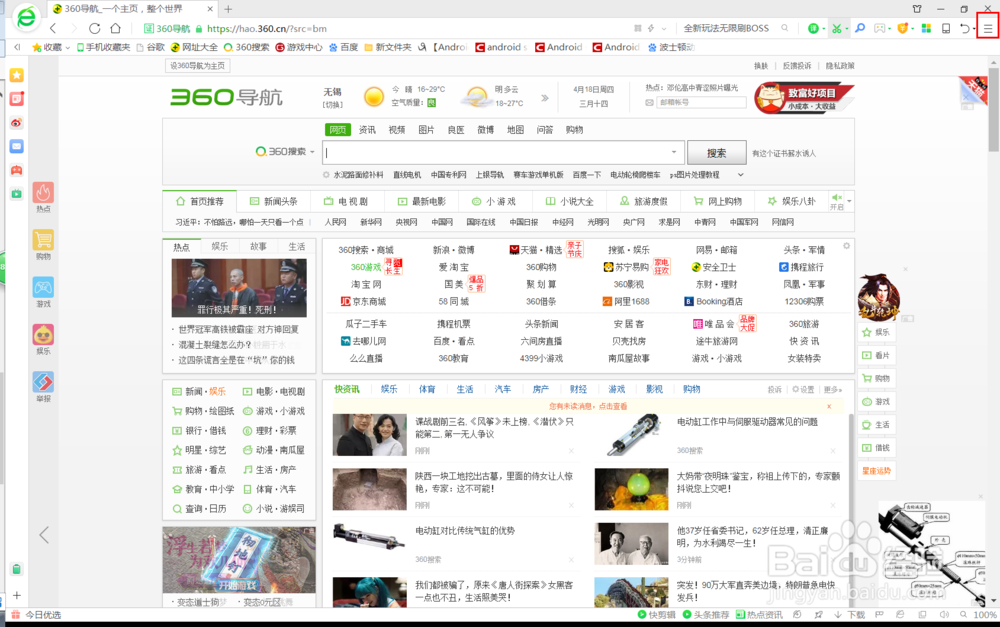
Task: Click the mobile phone assistant icon
Action: (x=946, y=28)
